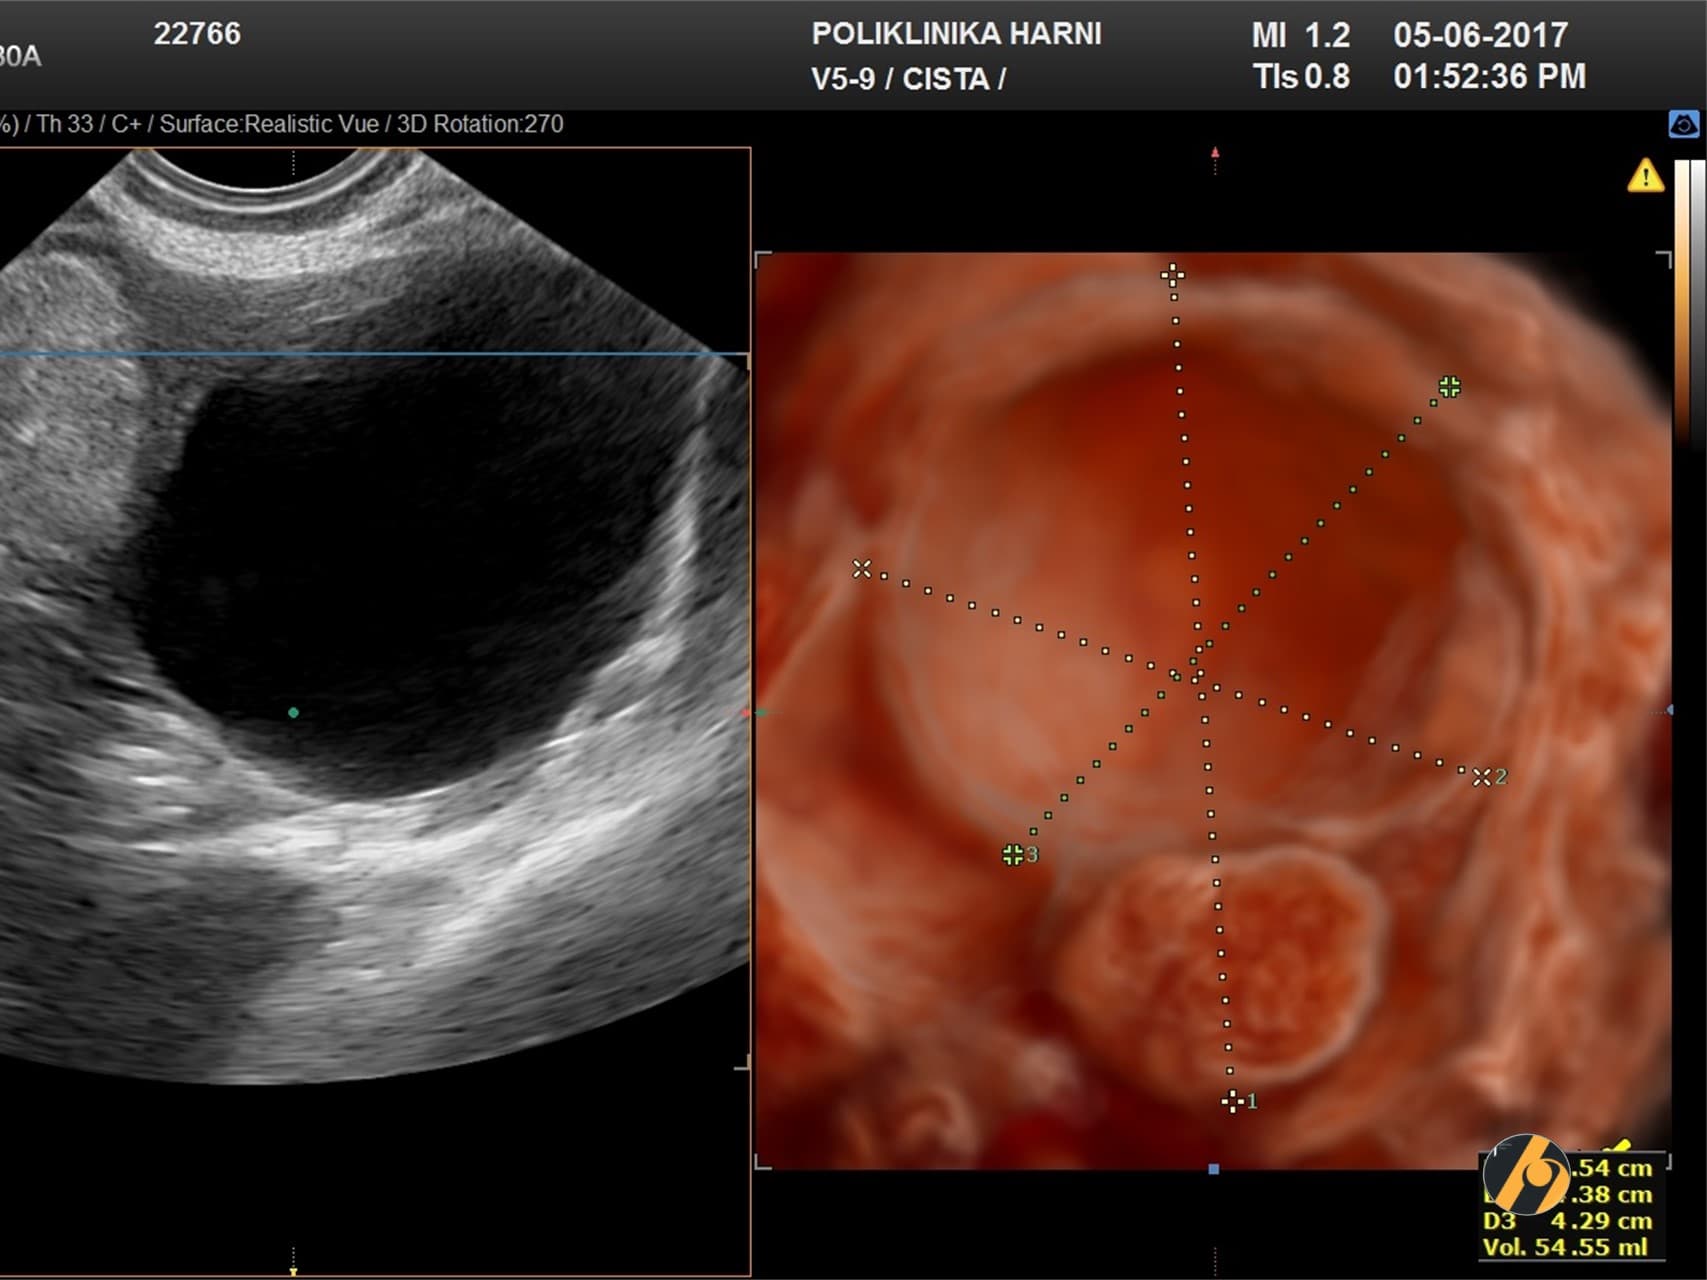Viewport: 1707px width, 1280px height.
Task: Click the orange circular logo overlay
Action: pos(1526,1176)
